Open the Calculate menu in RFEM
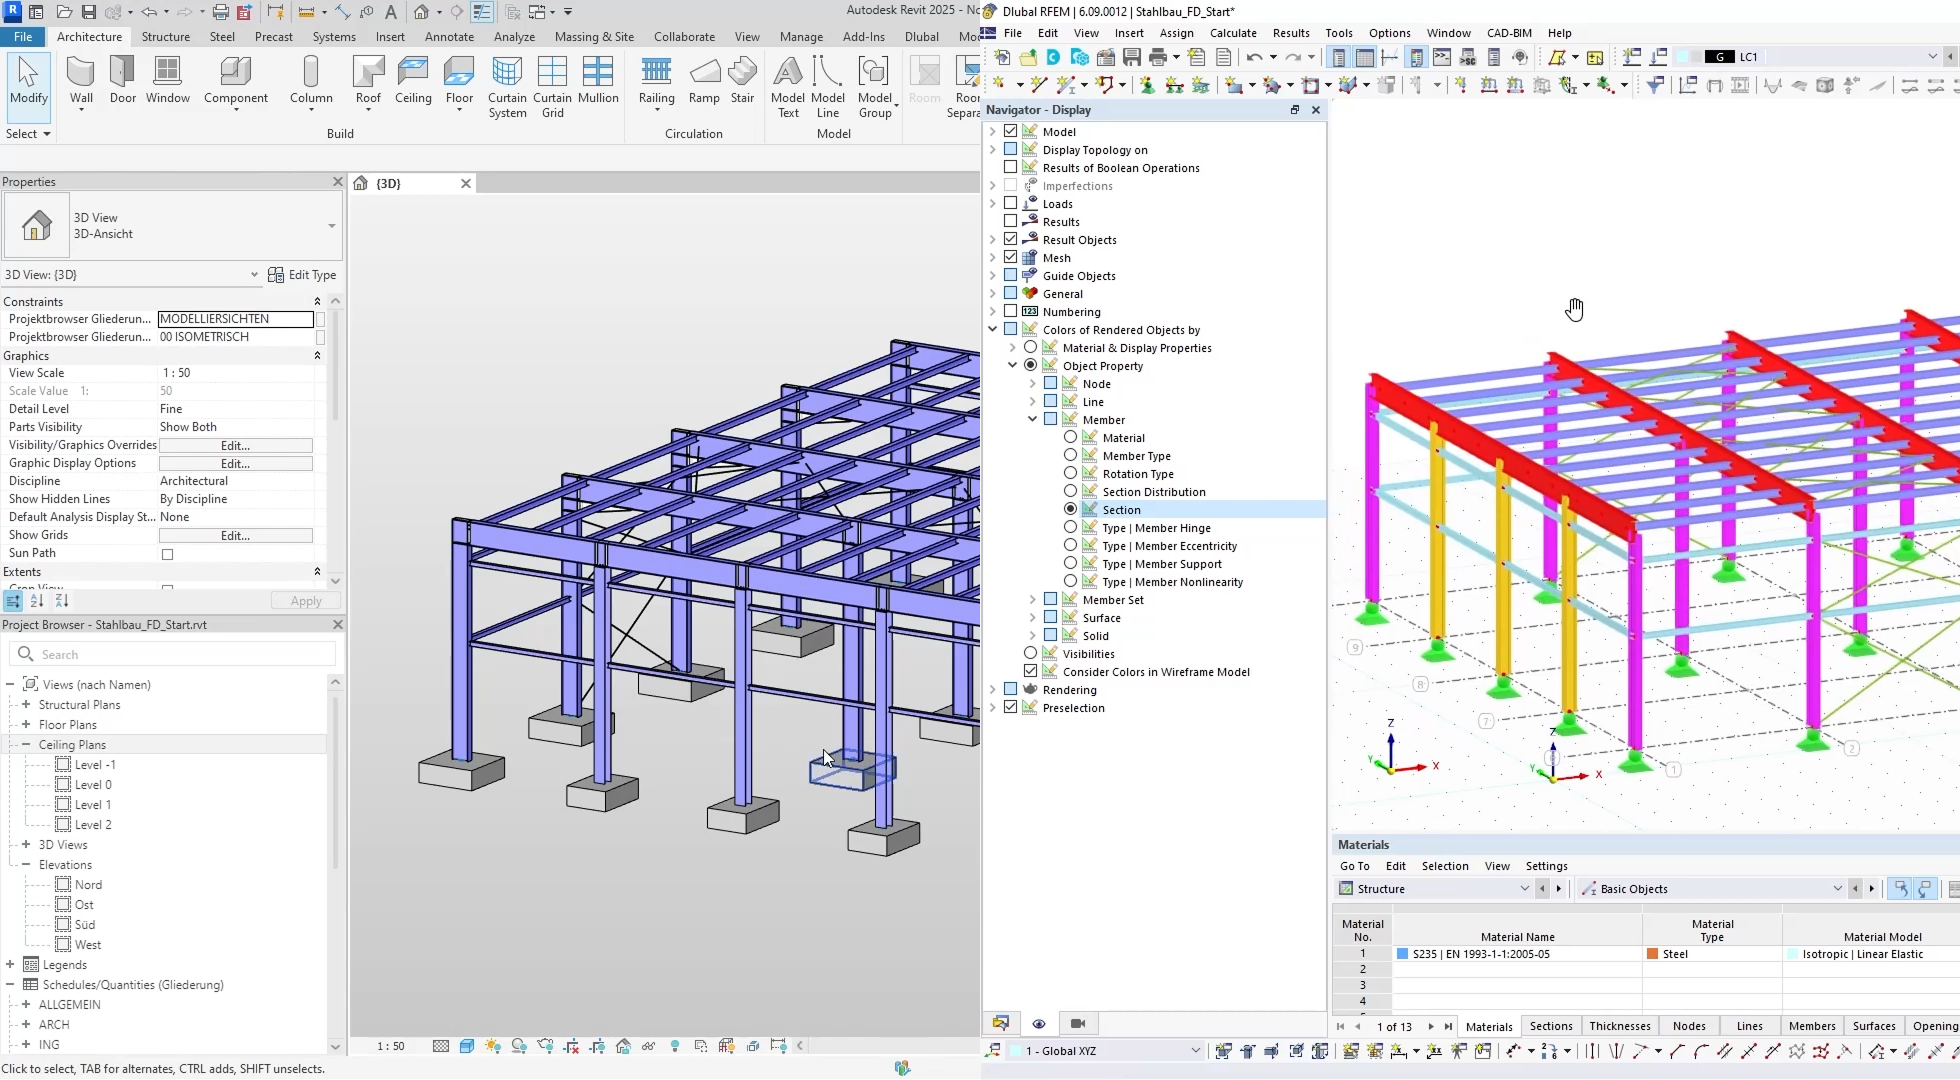The image size is (1960, 1080). [1233, 33]
